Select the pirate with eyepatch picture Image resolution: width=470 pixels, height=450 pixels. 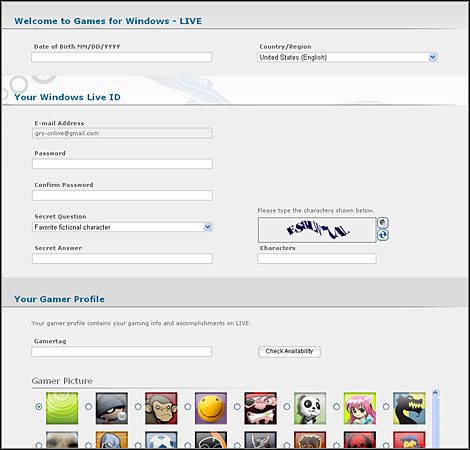(x=260, y=408)
